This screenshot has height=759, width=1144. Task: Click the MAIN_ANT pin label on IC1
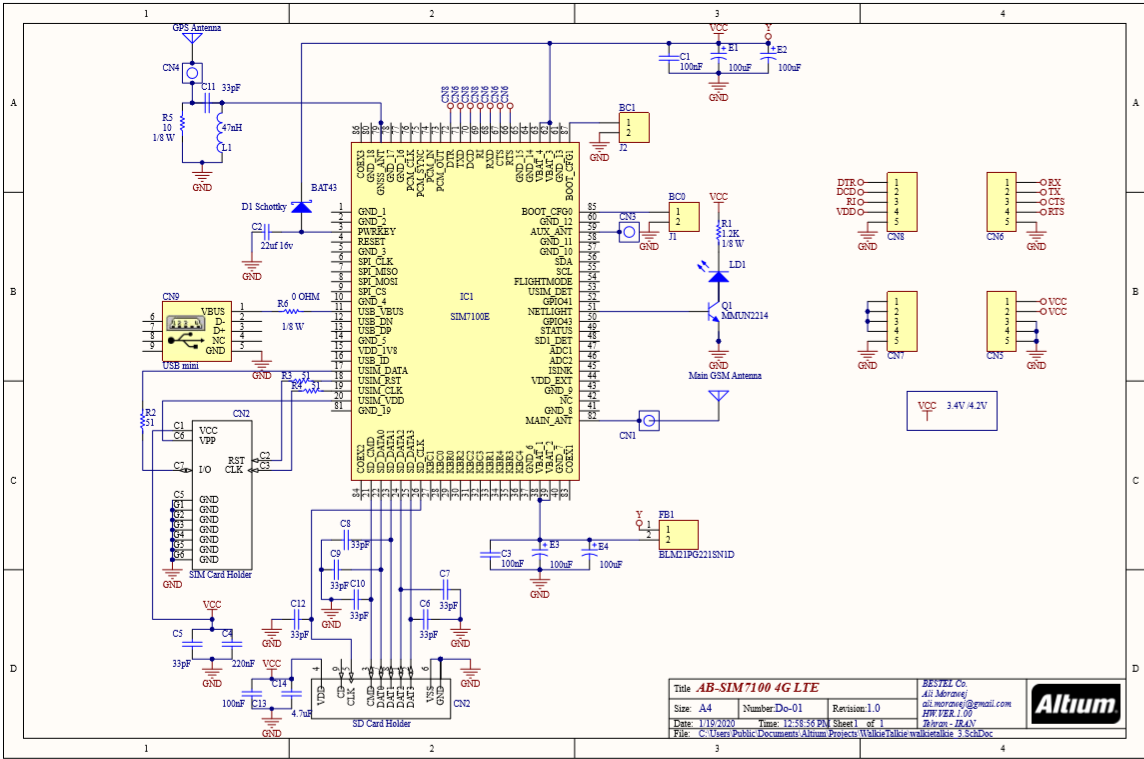pos(549,420)
